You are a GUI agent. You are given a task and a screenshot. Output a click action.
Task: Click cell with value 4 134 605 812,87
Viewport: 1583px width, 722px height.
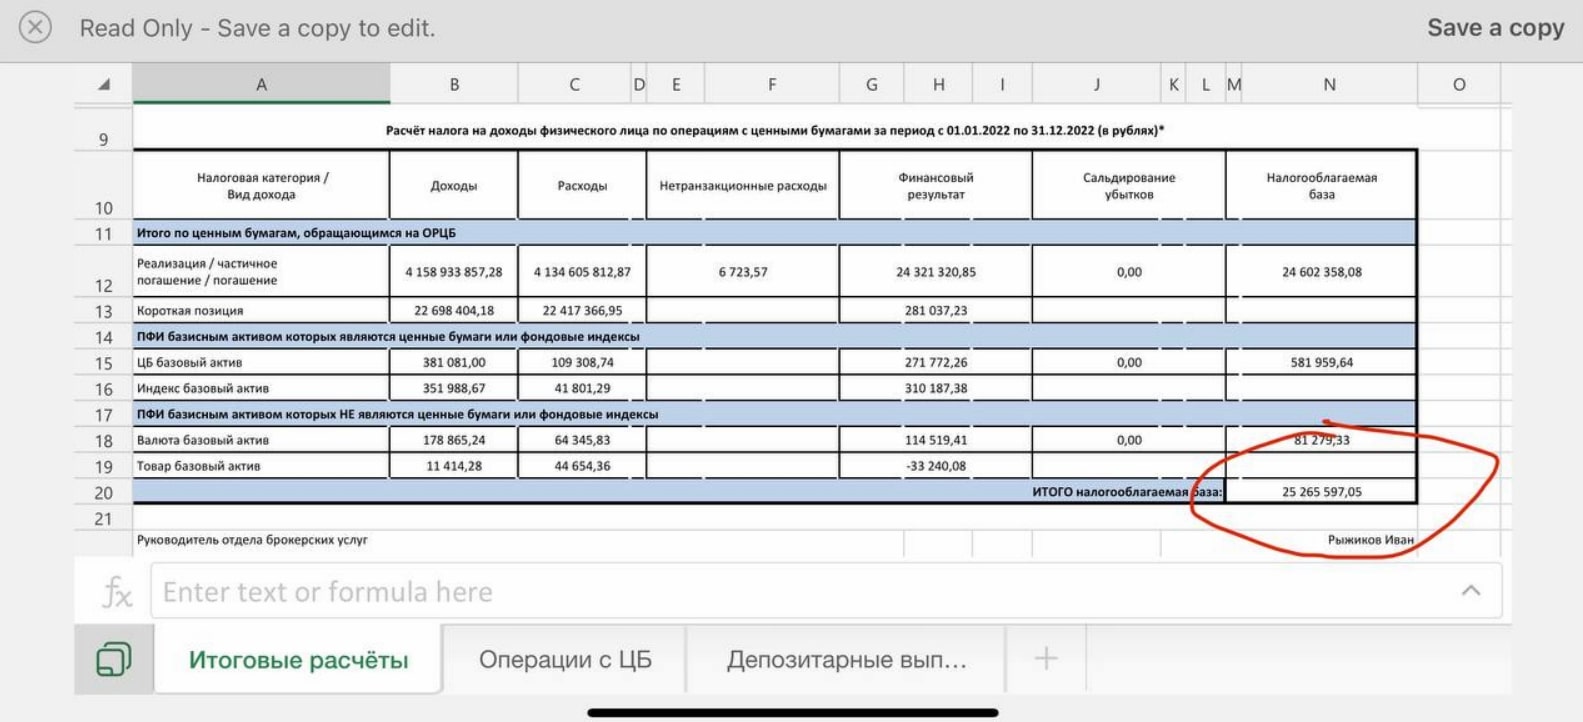[582, 272]
